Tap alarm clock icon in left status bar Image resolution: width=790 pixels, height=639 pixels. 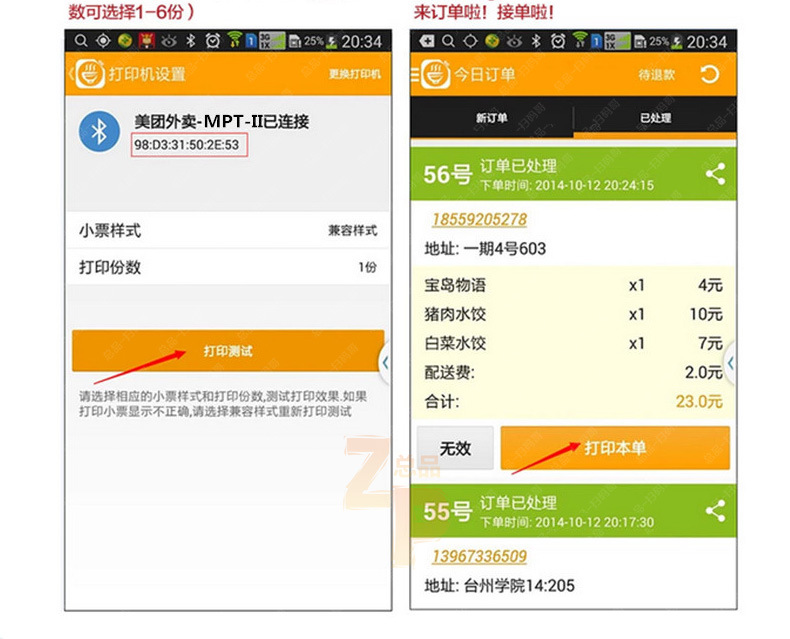(213, 41)
